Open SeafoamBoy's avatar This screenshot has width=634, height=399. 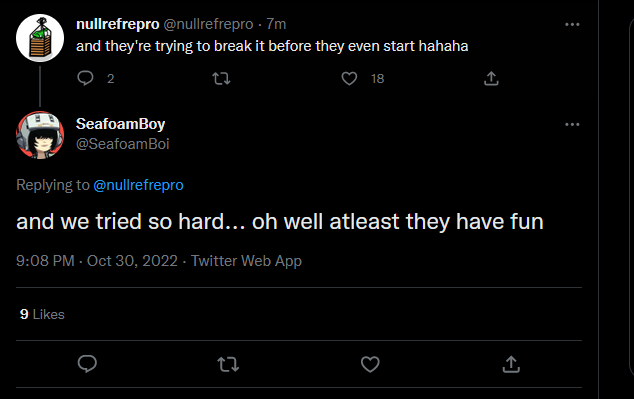click(40, 135)
